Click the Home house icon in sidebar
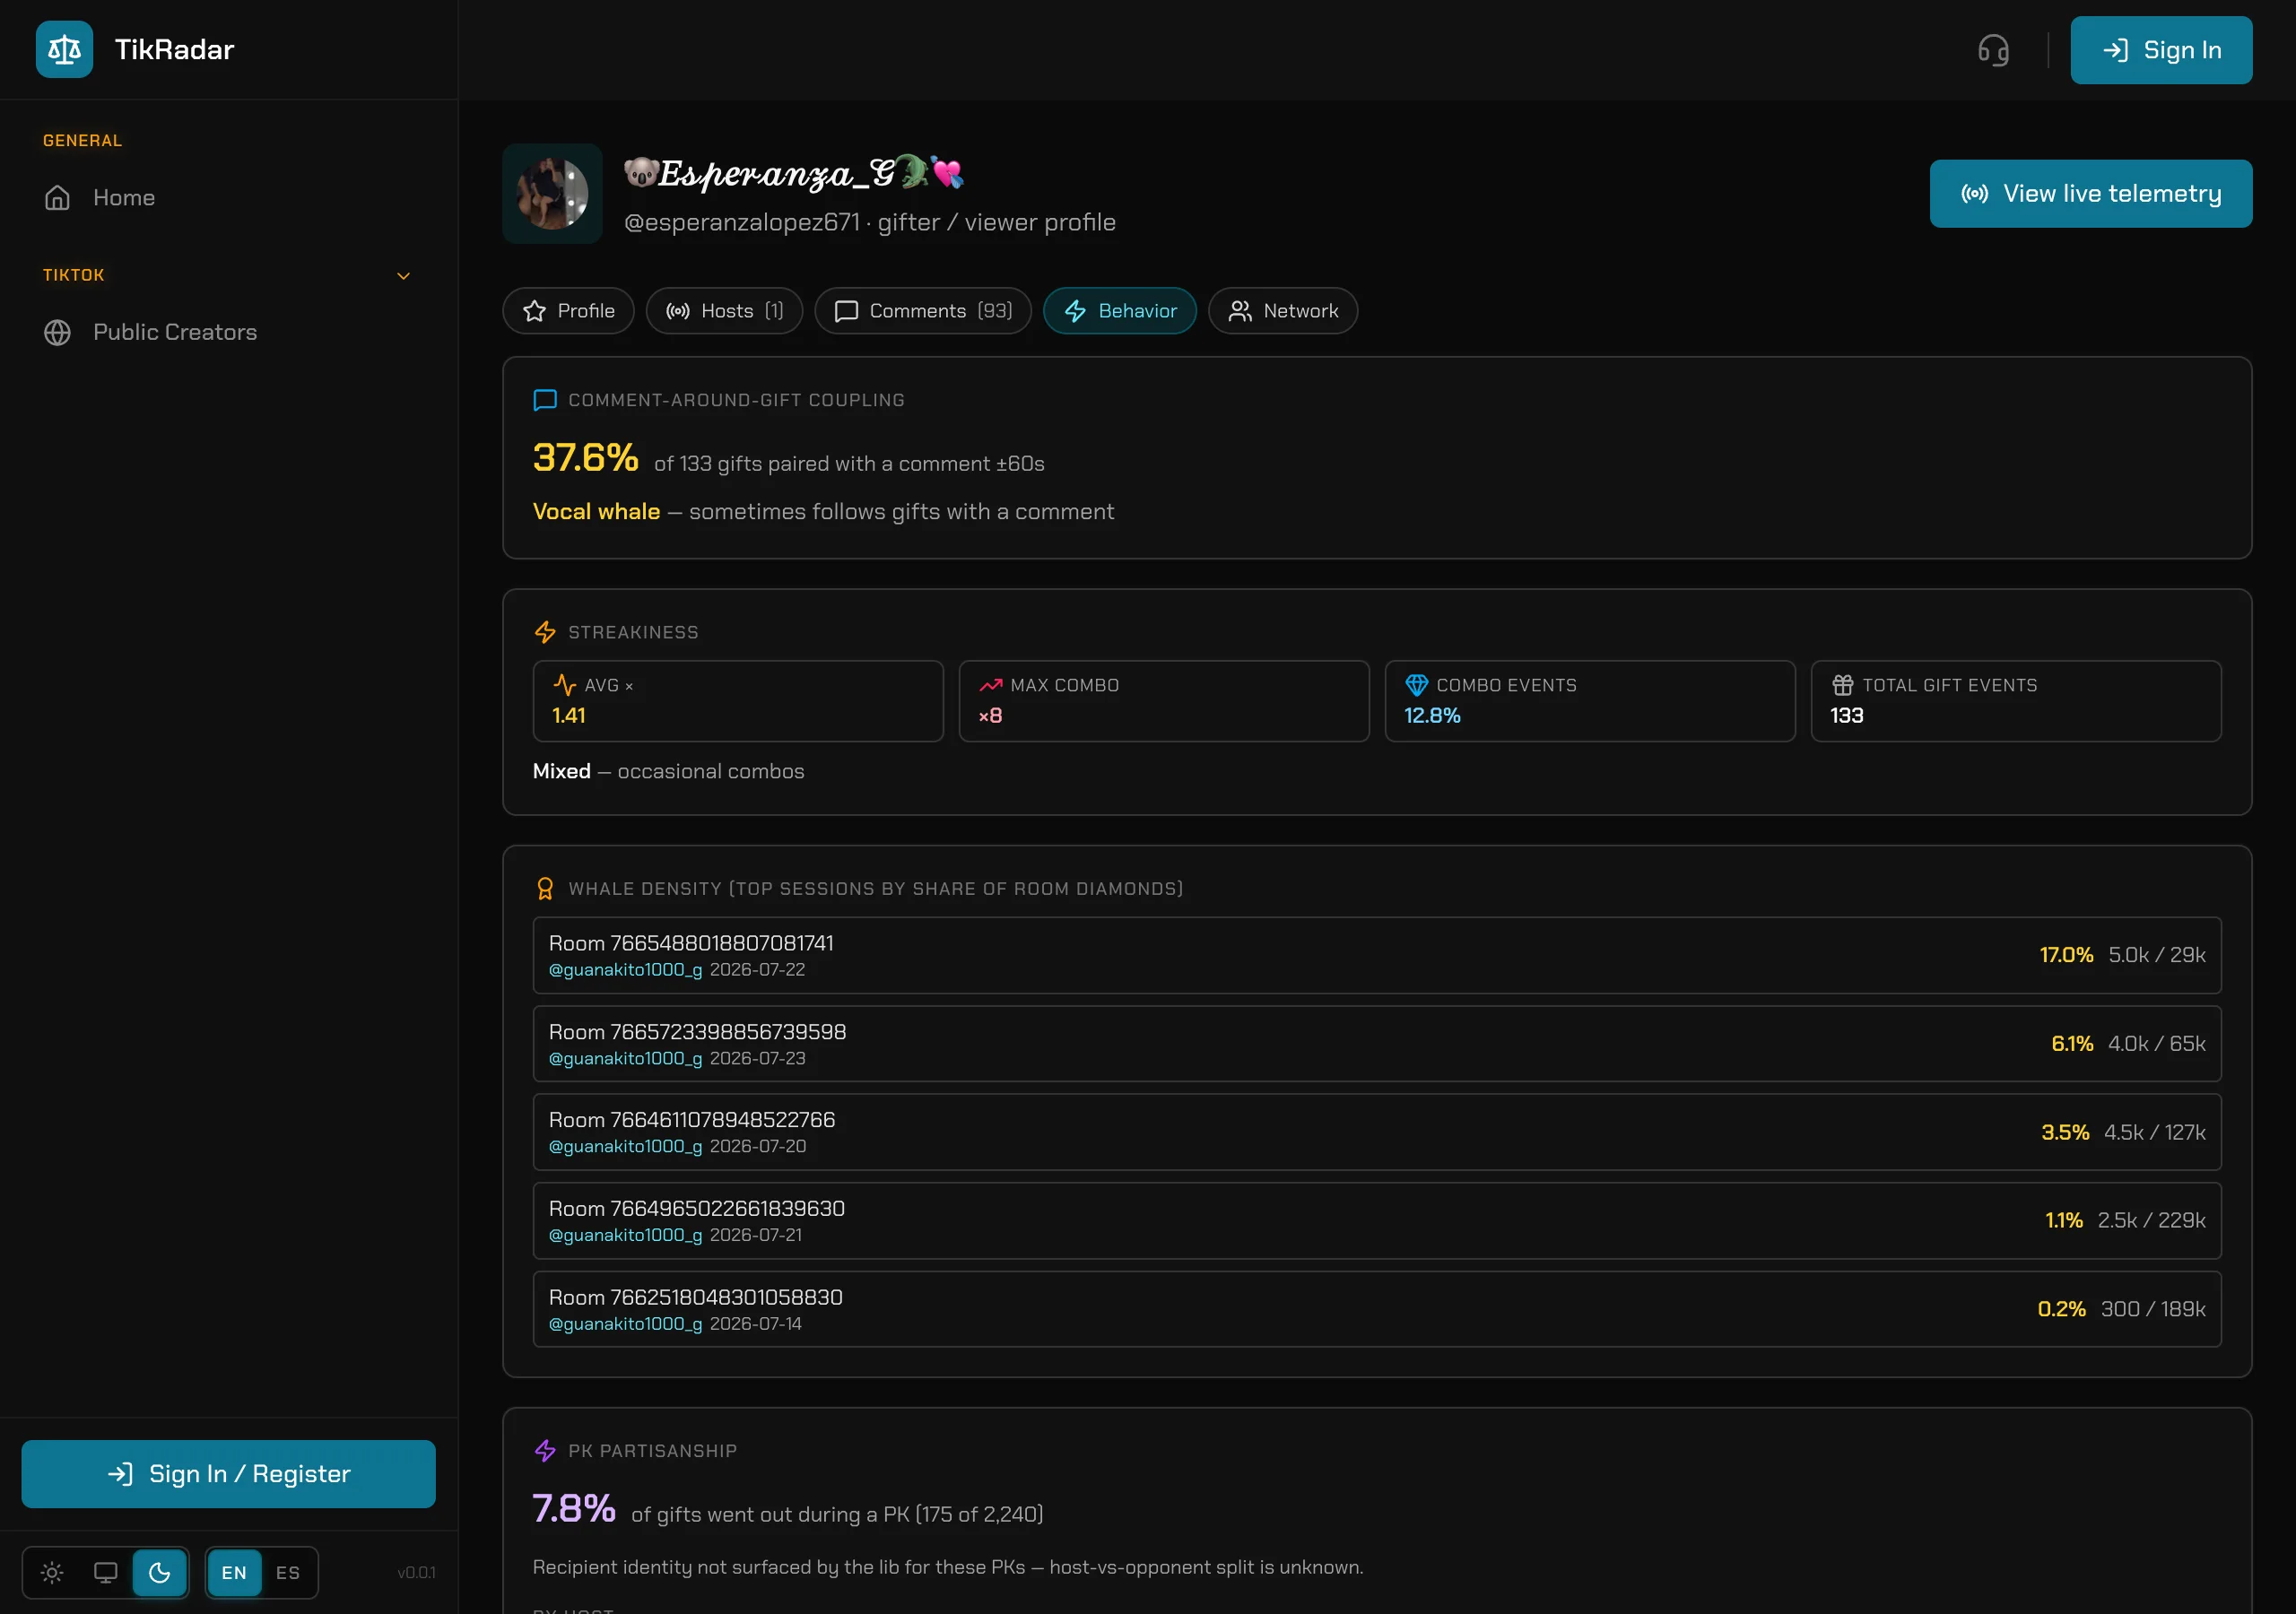This screenshot has width=2296, height=1614. 57,198
